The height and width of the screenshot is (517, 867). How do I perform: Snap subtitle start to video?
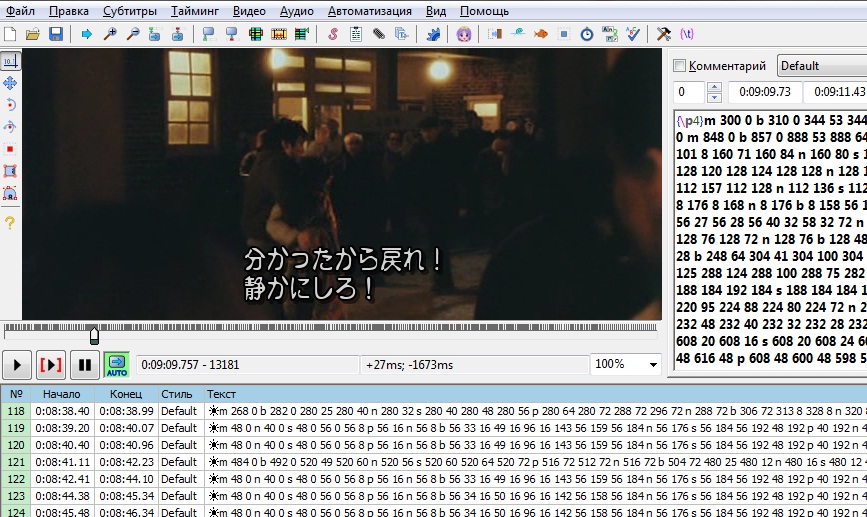(x=208, y=34)
